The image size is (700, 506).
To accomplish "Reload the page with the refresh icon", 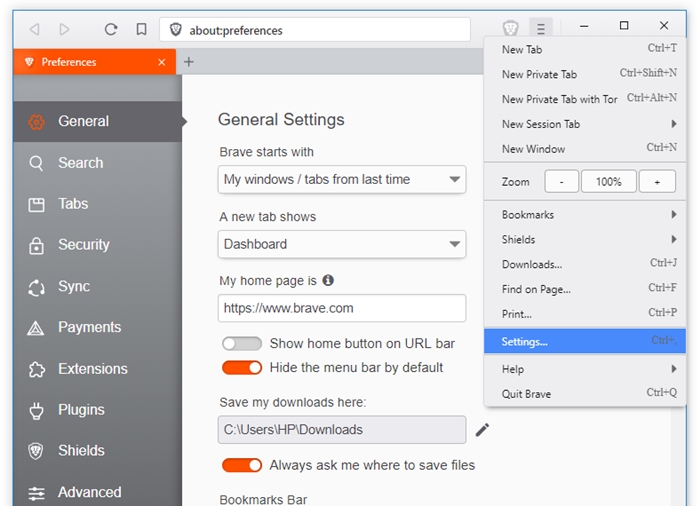I will click(x=111, y=29).
